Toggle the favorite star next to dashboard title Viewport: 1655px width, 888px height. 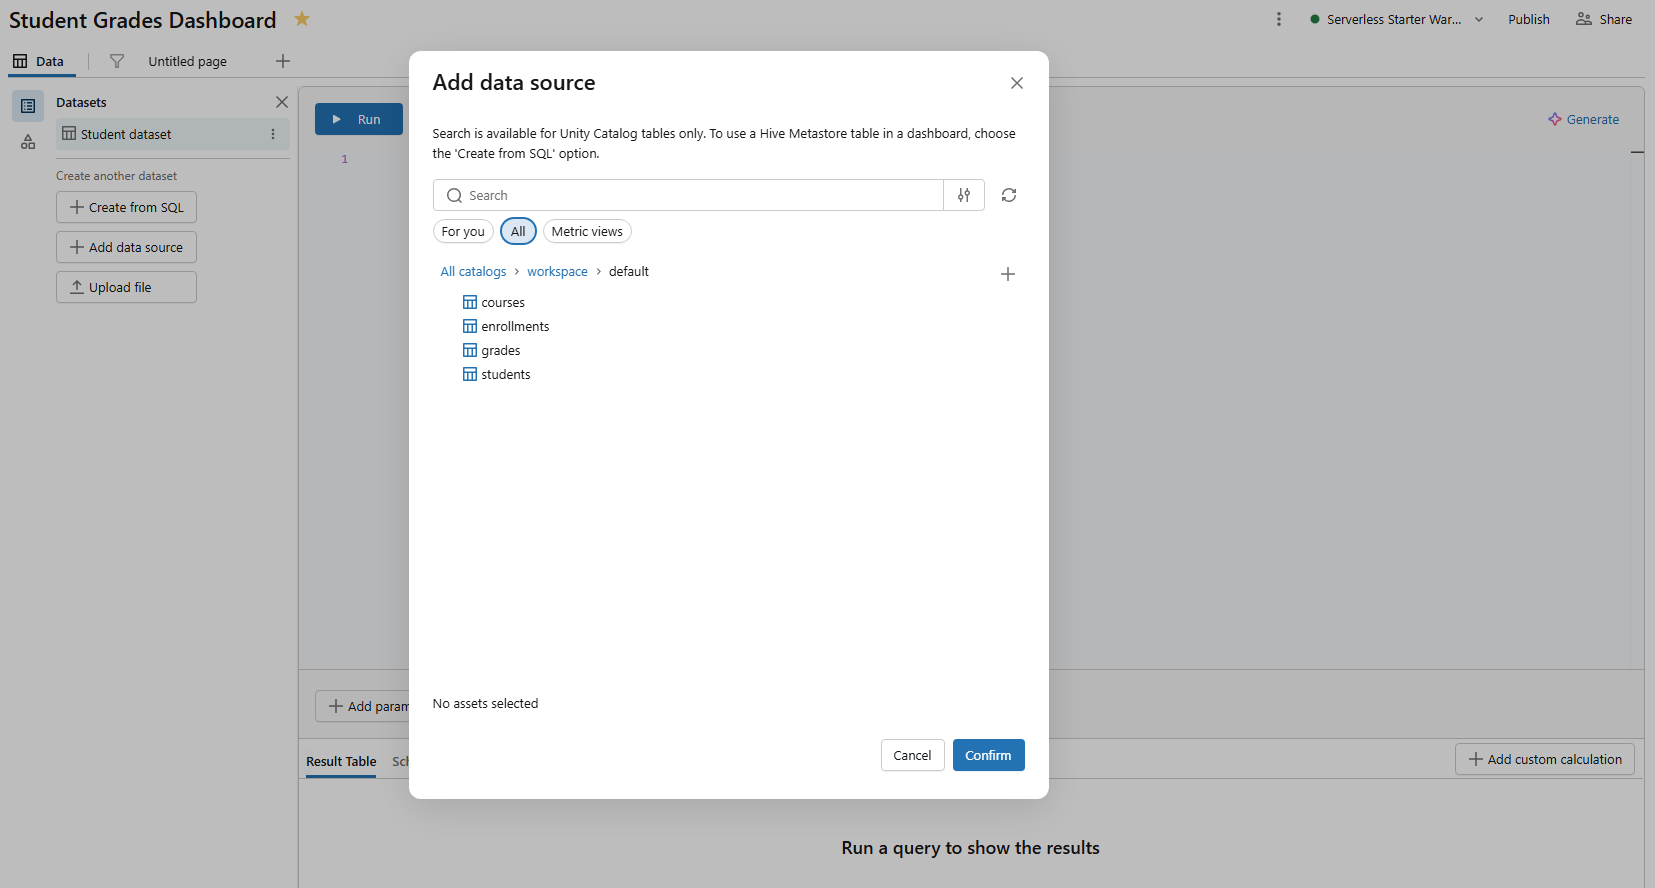click(302, 19)
